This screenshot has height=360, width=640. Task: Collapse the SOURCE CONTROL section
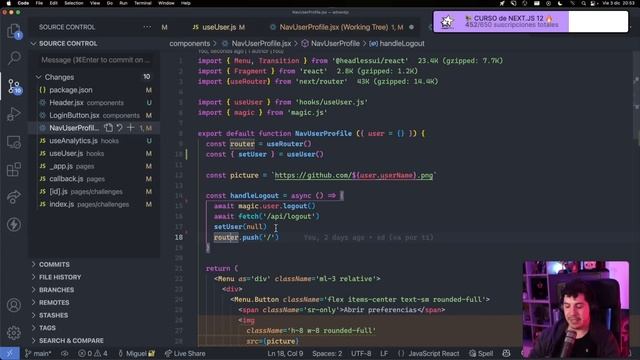pyautogui.click(x=64, y=43)
